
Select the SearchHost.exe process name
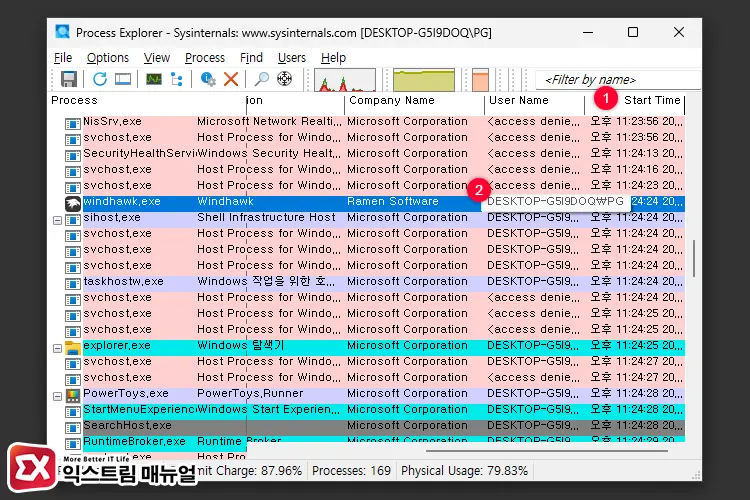point(127,425)
